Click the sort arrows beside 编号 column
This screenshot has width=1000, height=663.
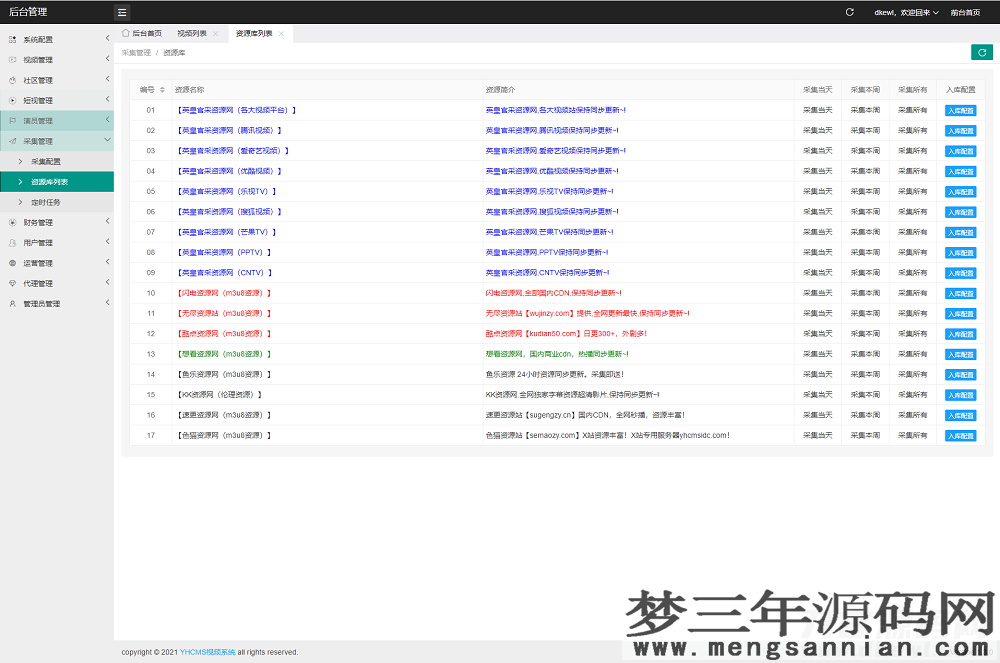(x=161, y=90)
